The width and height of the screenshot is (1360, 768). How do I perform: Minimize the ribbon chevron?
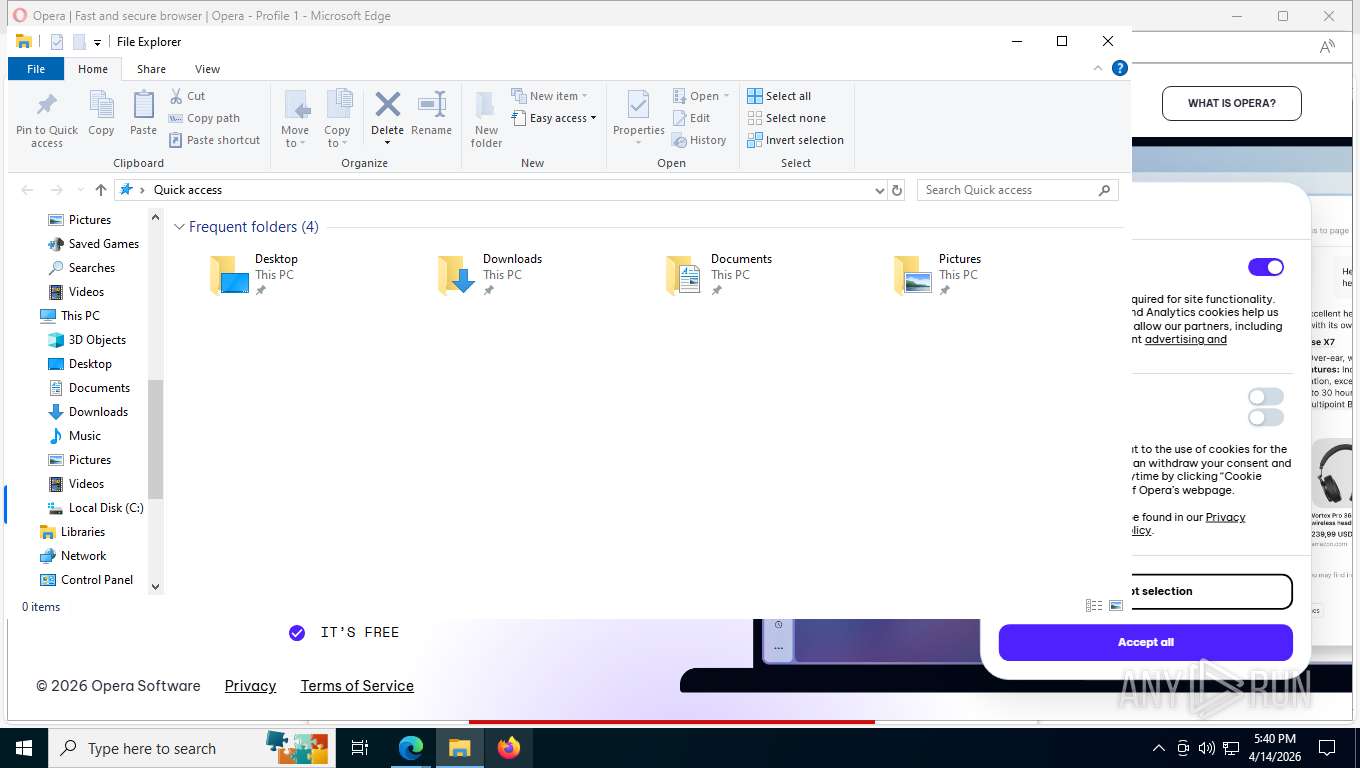click(1098, 68)
